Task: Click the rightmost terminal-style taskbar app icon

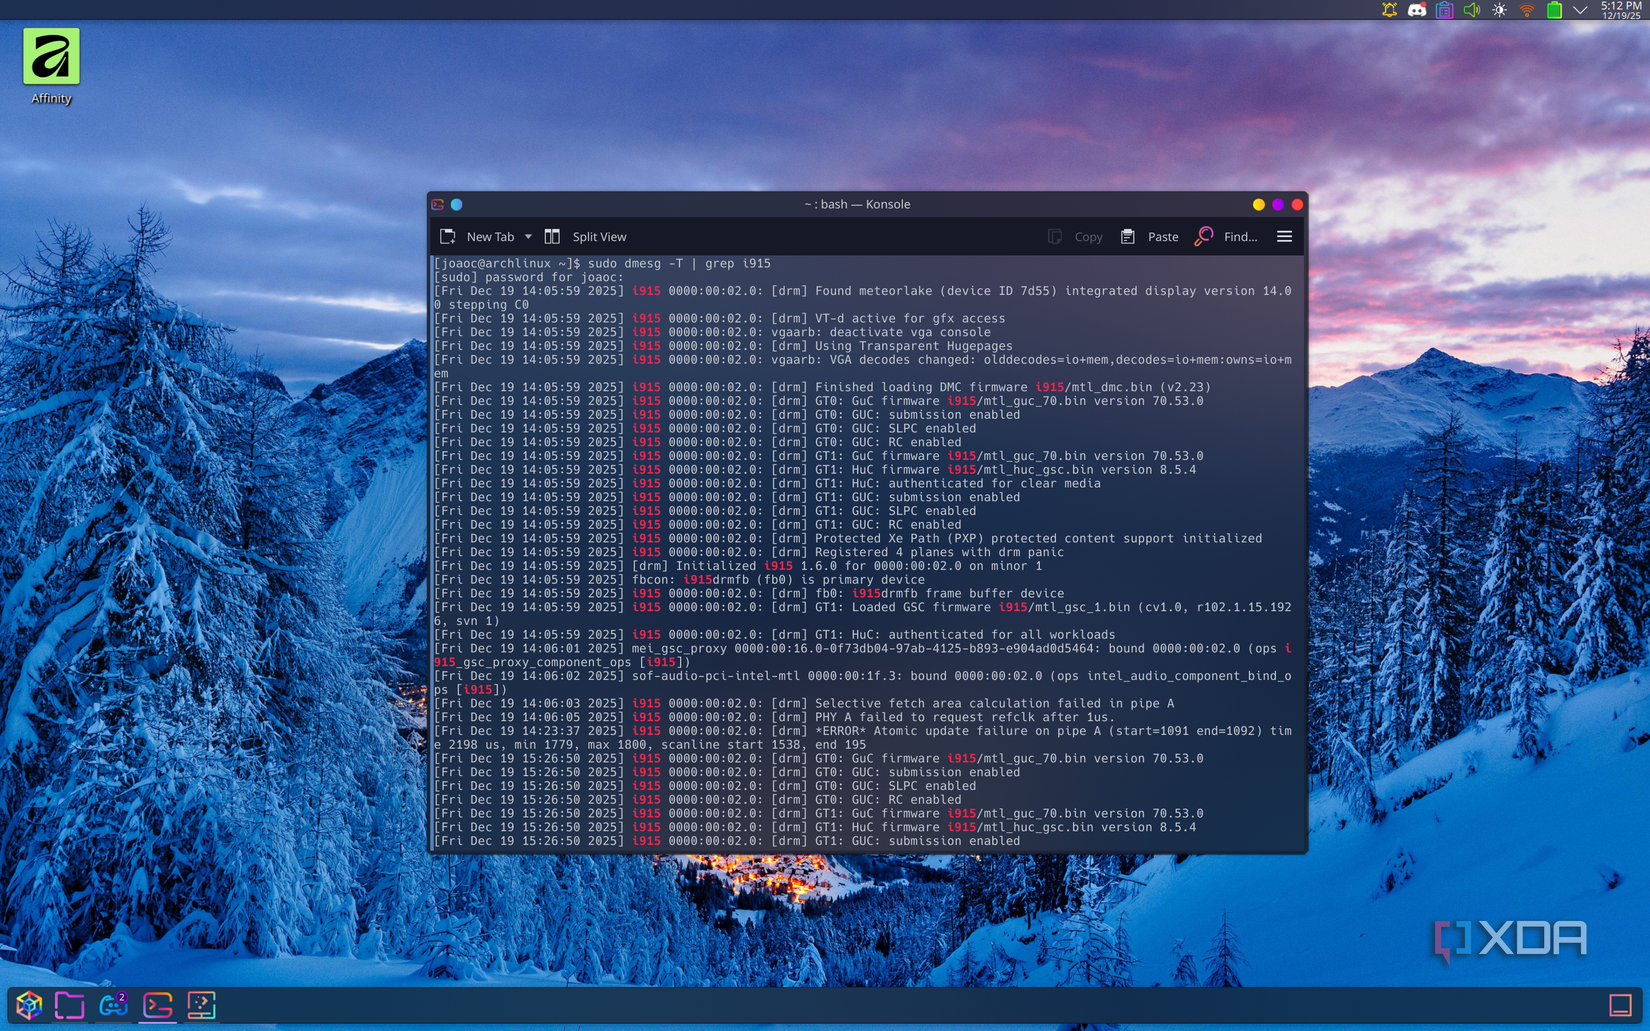Action: tap(201, 1005)
